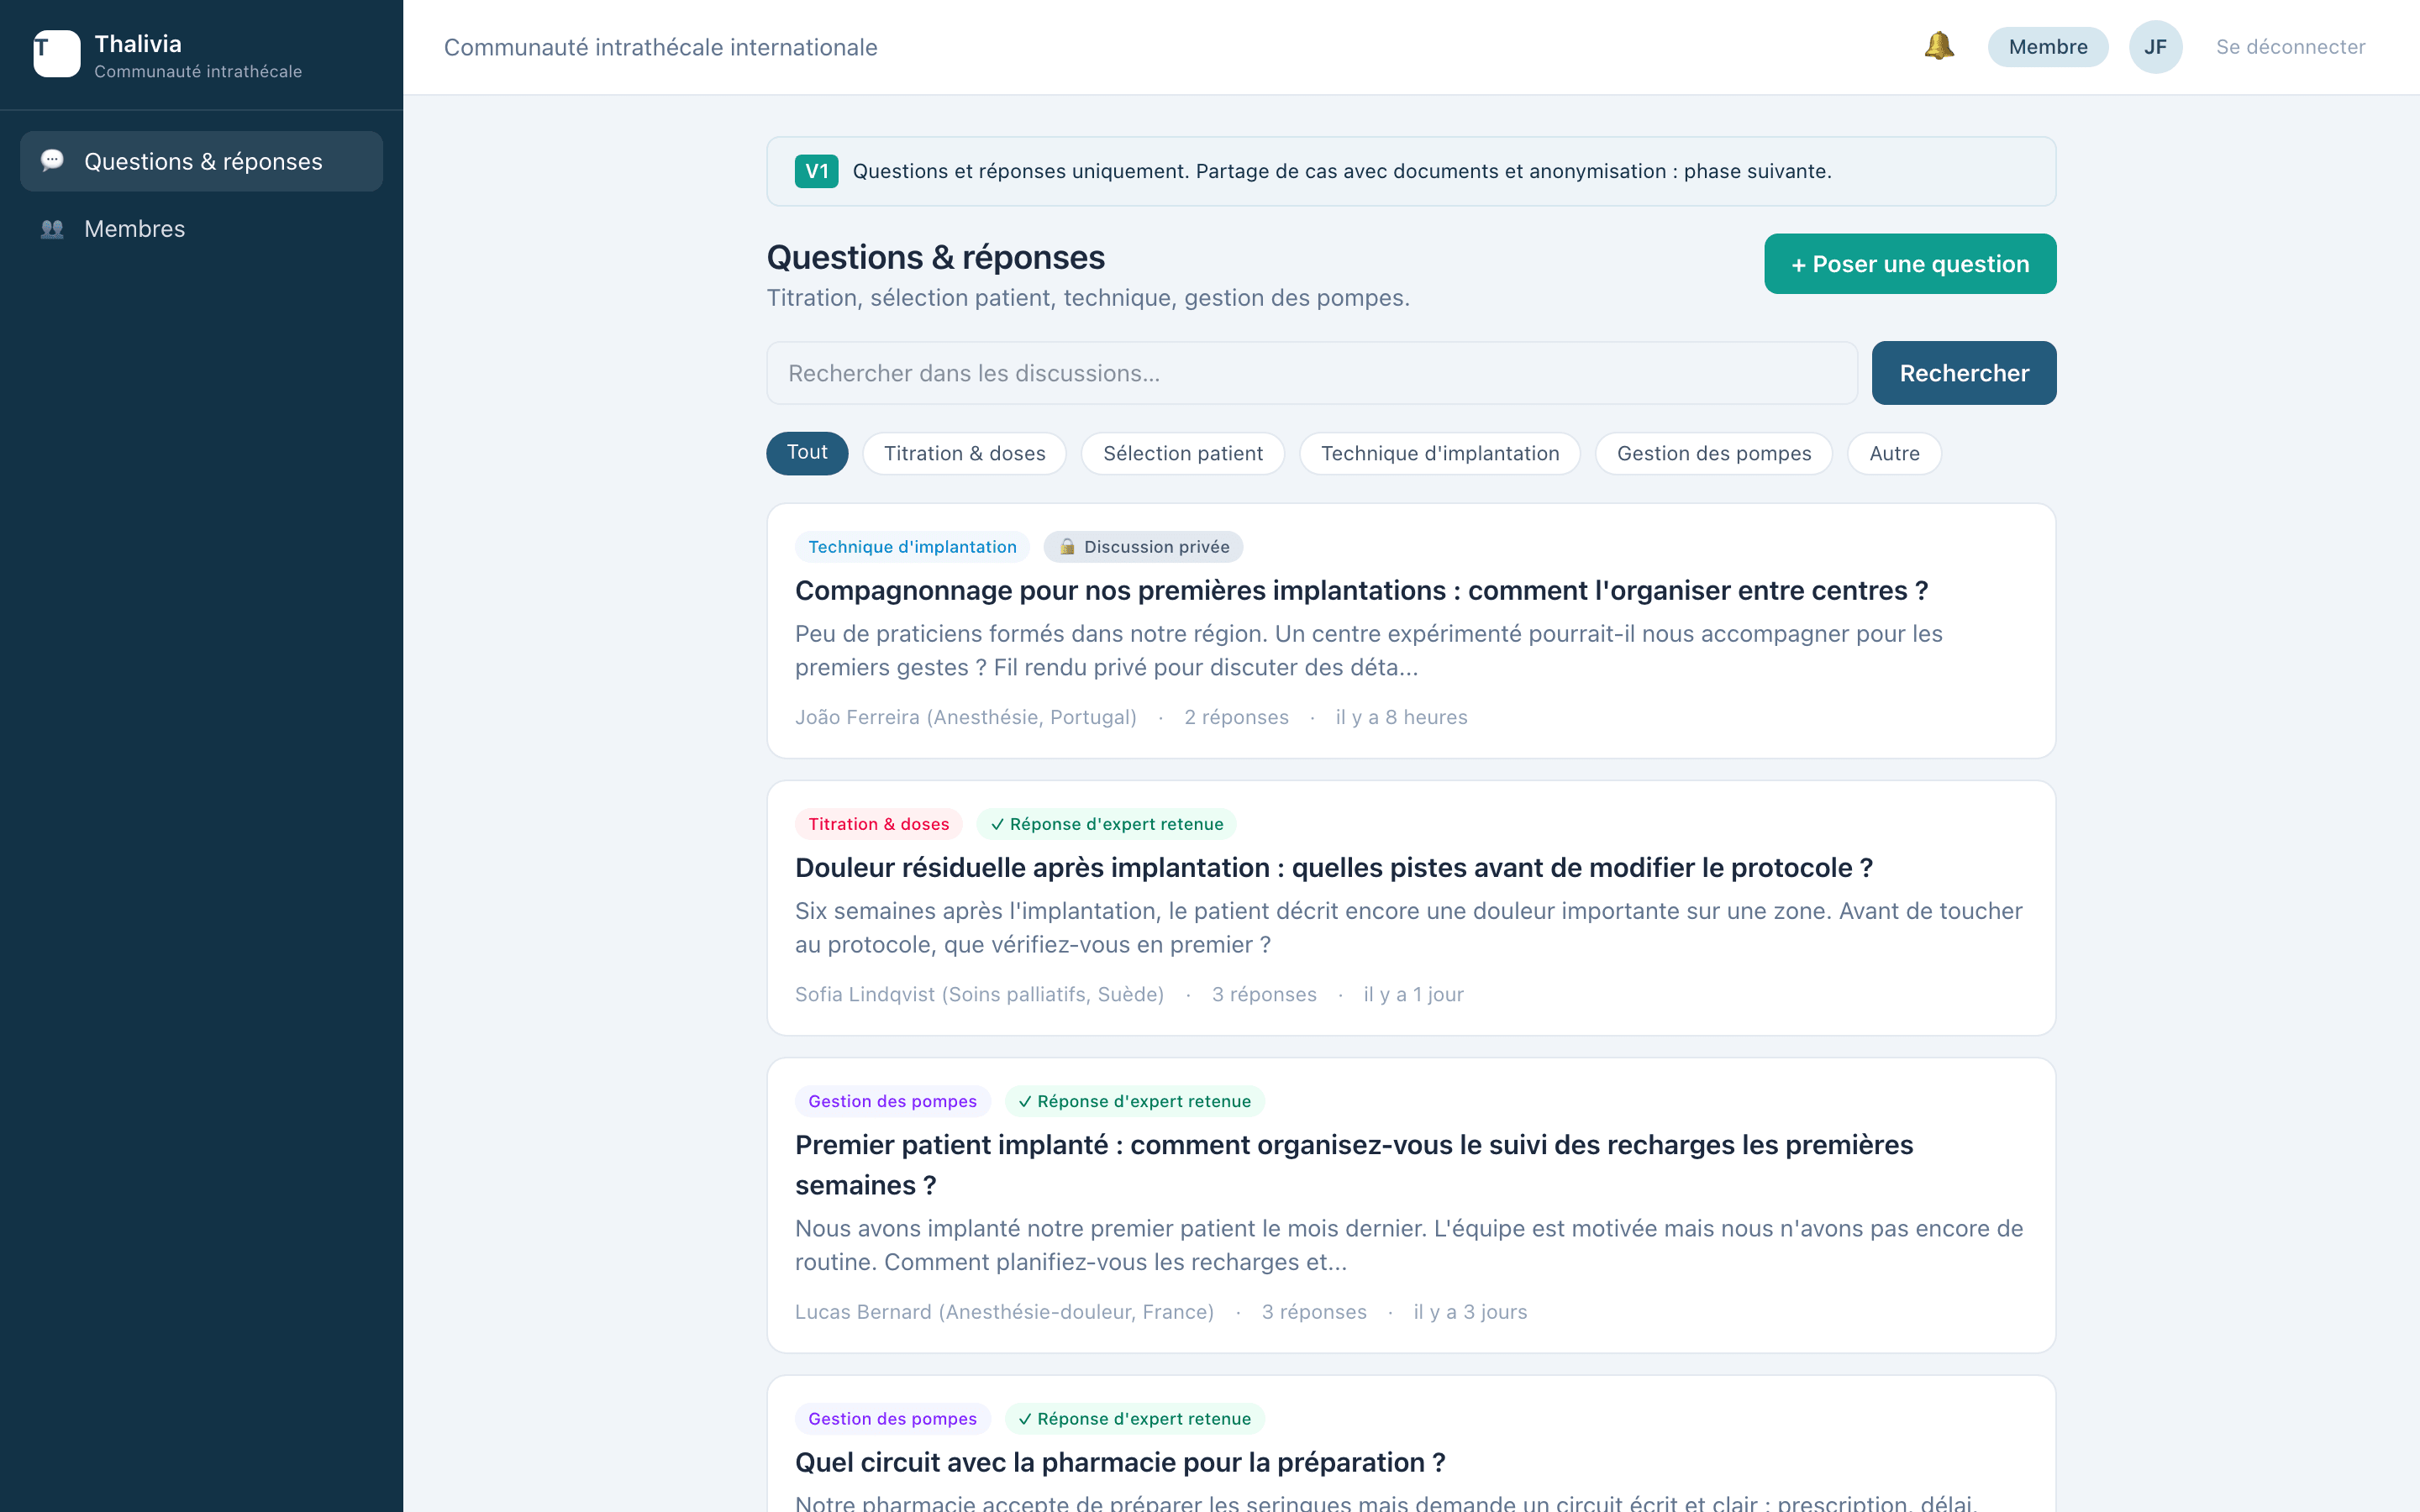Click 3 réponses on Sofia Lindqvist card
The image size is (2420, 1512).
[1264, 994]
